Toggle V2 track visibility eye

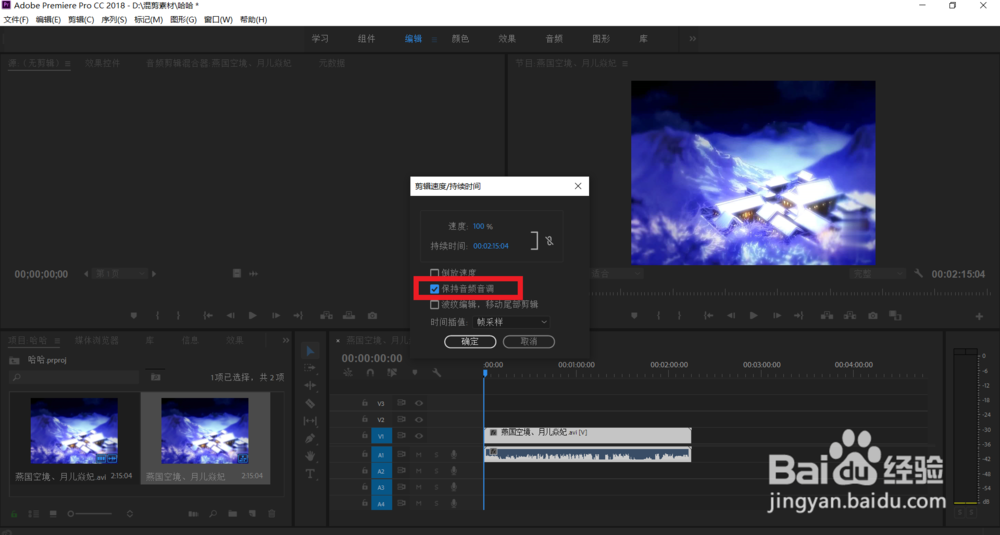[x=419, y=420]
